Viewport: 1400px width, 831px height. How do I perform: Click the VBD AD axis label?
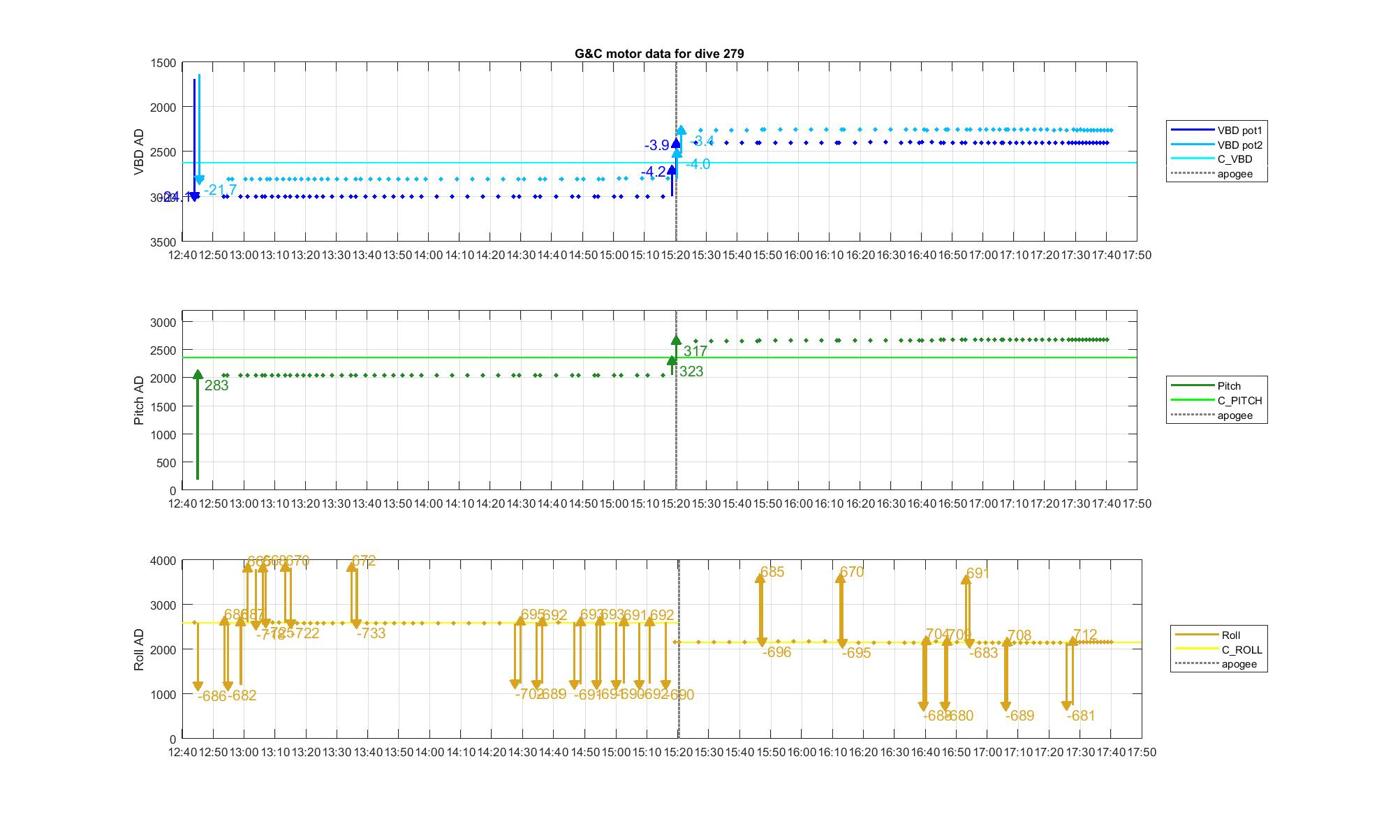(x=139, y=152)
